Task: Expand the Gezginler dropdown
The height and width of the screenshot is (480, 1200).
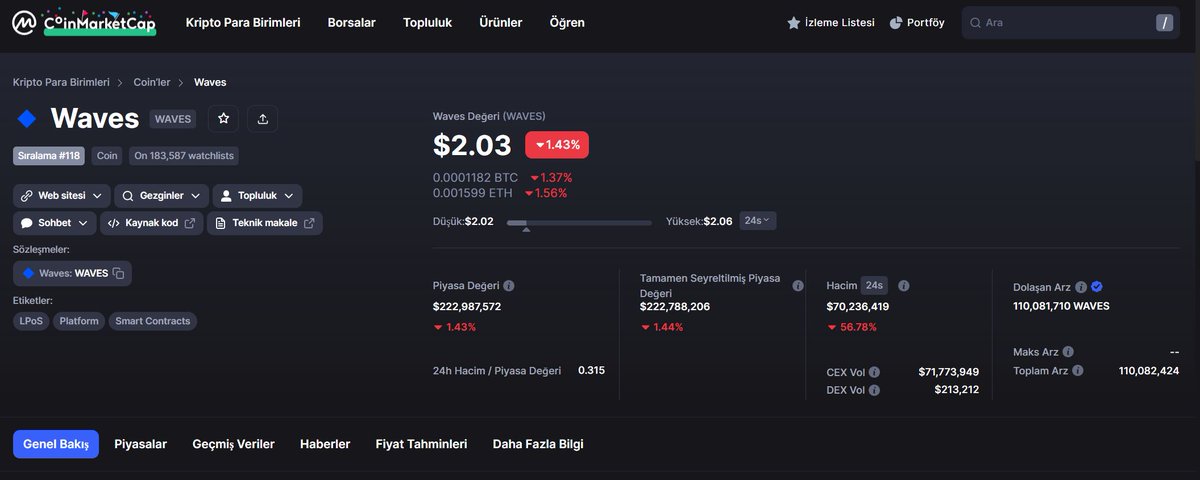Action: pyautogui.click(x=161, y=196)
